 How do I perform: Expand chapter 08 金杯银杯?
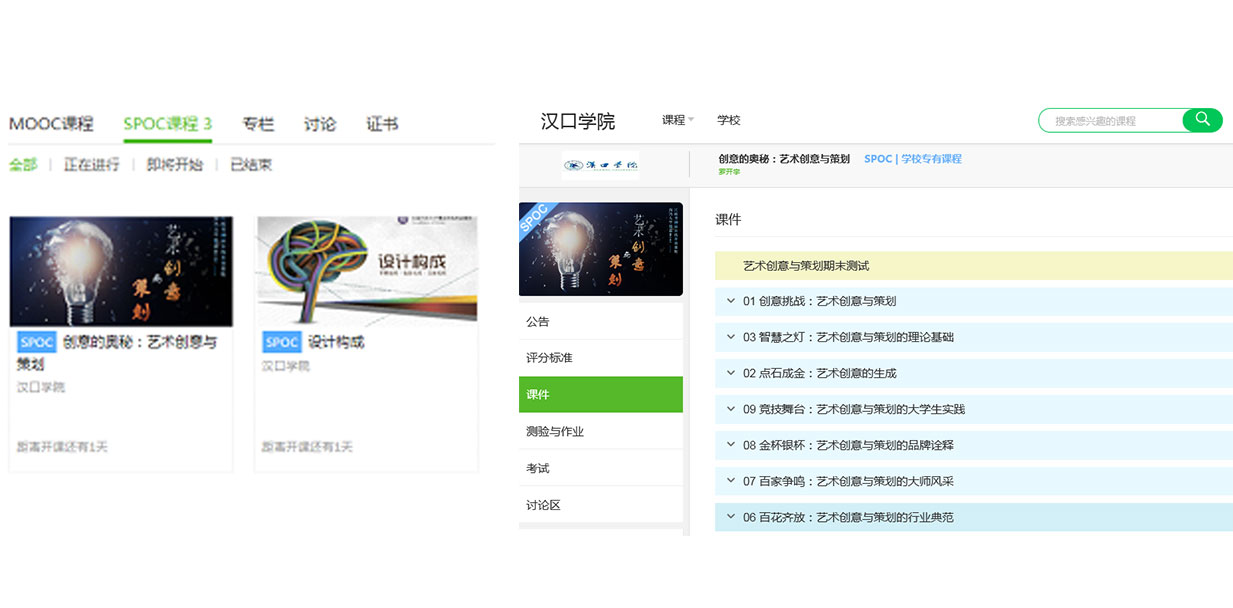973,445
